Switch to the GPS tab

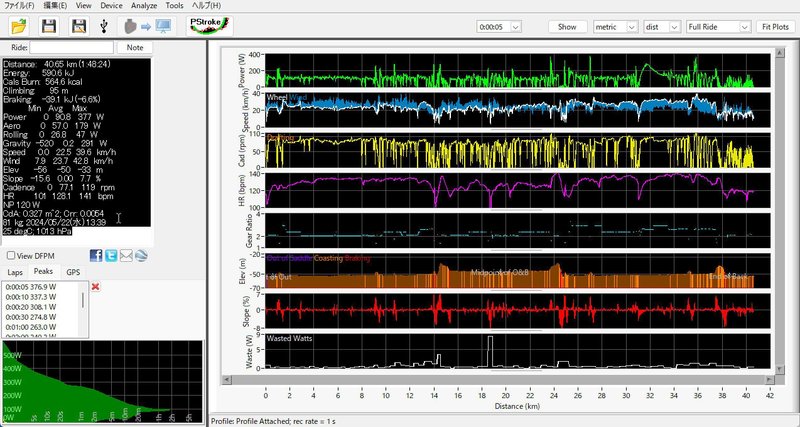(x=73, y=272)
